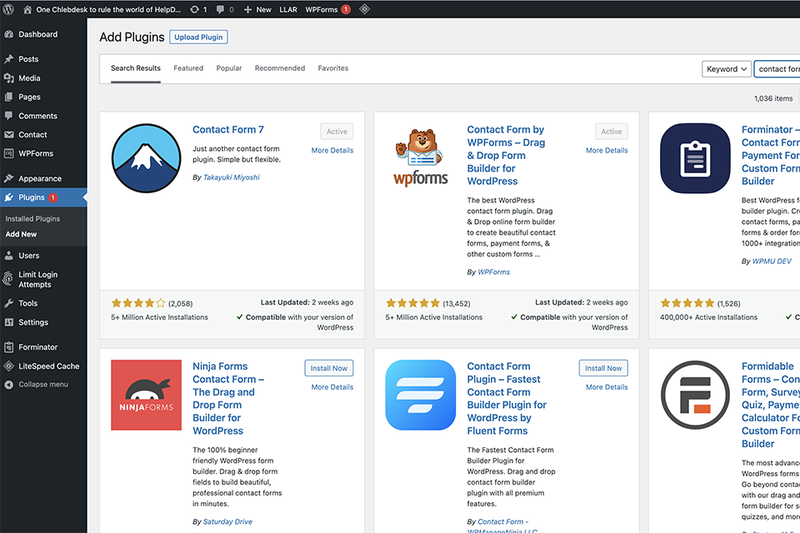The image size is (800, 533).
Task: Open Saturday Drive author link
Action: [x=228, y=522]
